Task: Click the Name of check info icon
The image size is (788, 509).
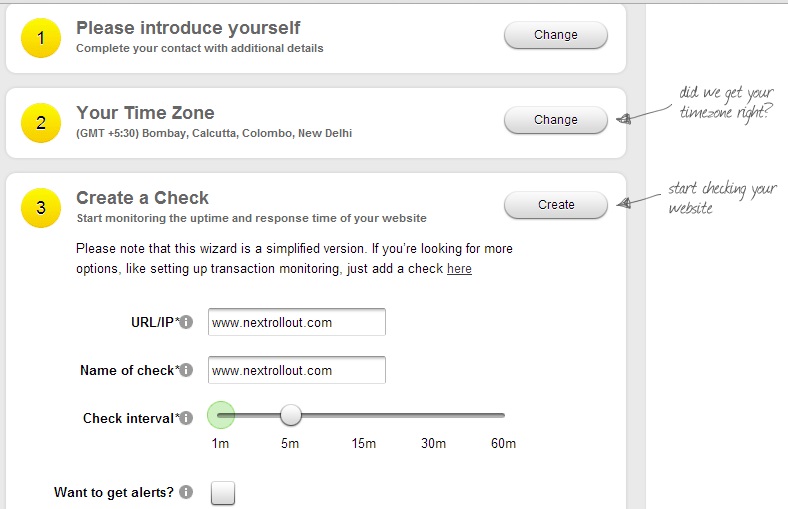Action: click(186, 370)
